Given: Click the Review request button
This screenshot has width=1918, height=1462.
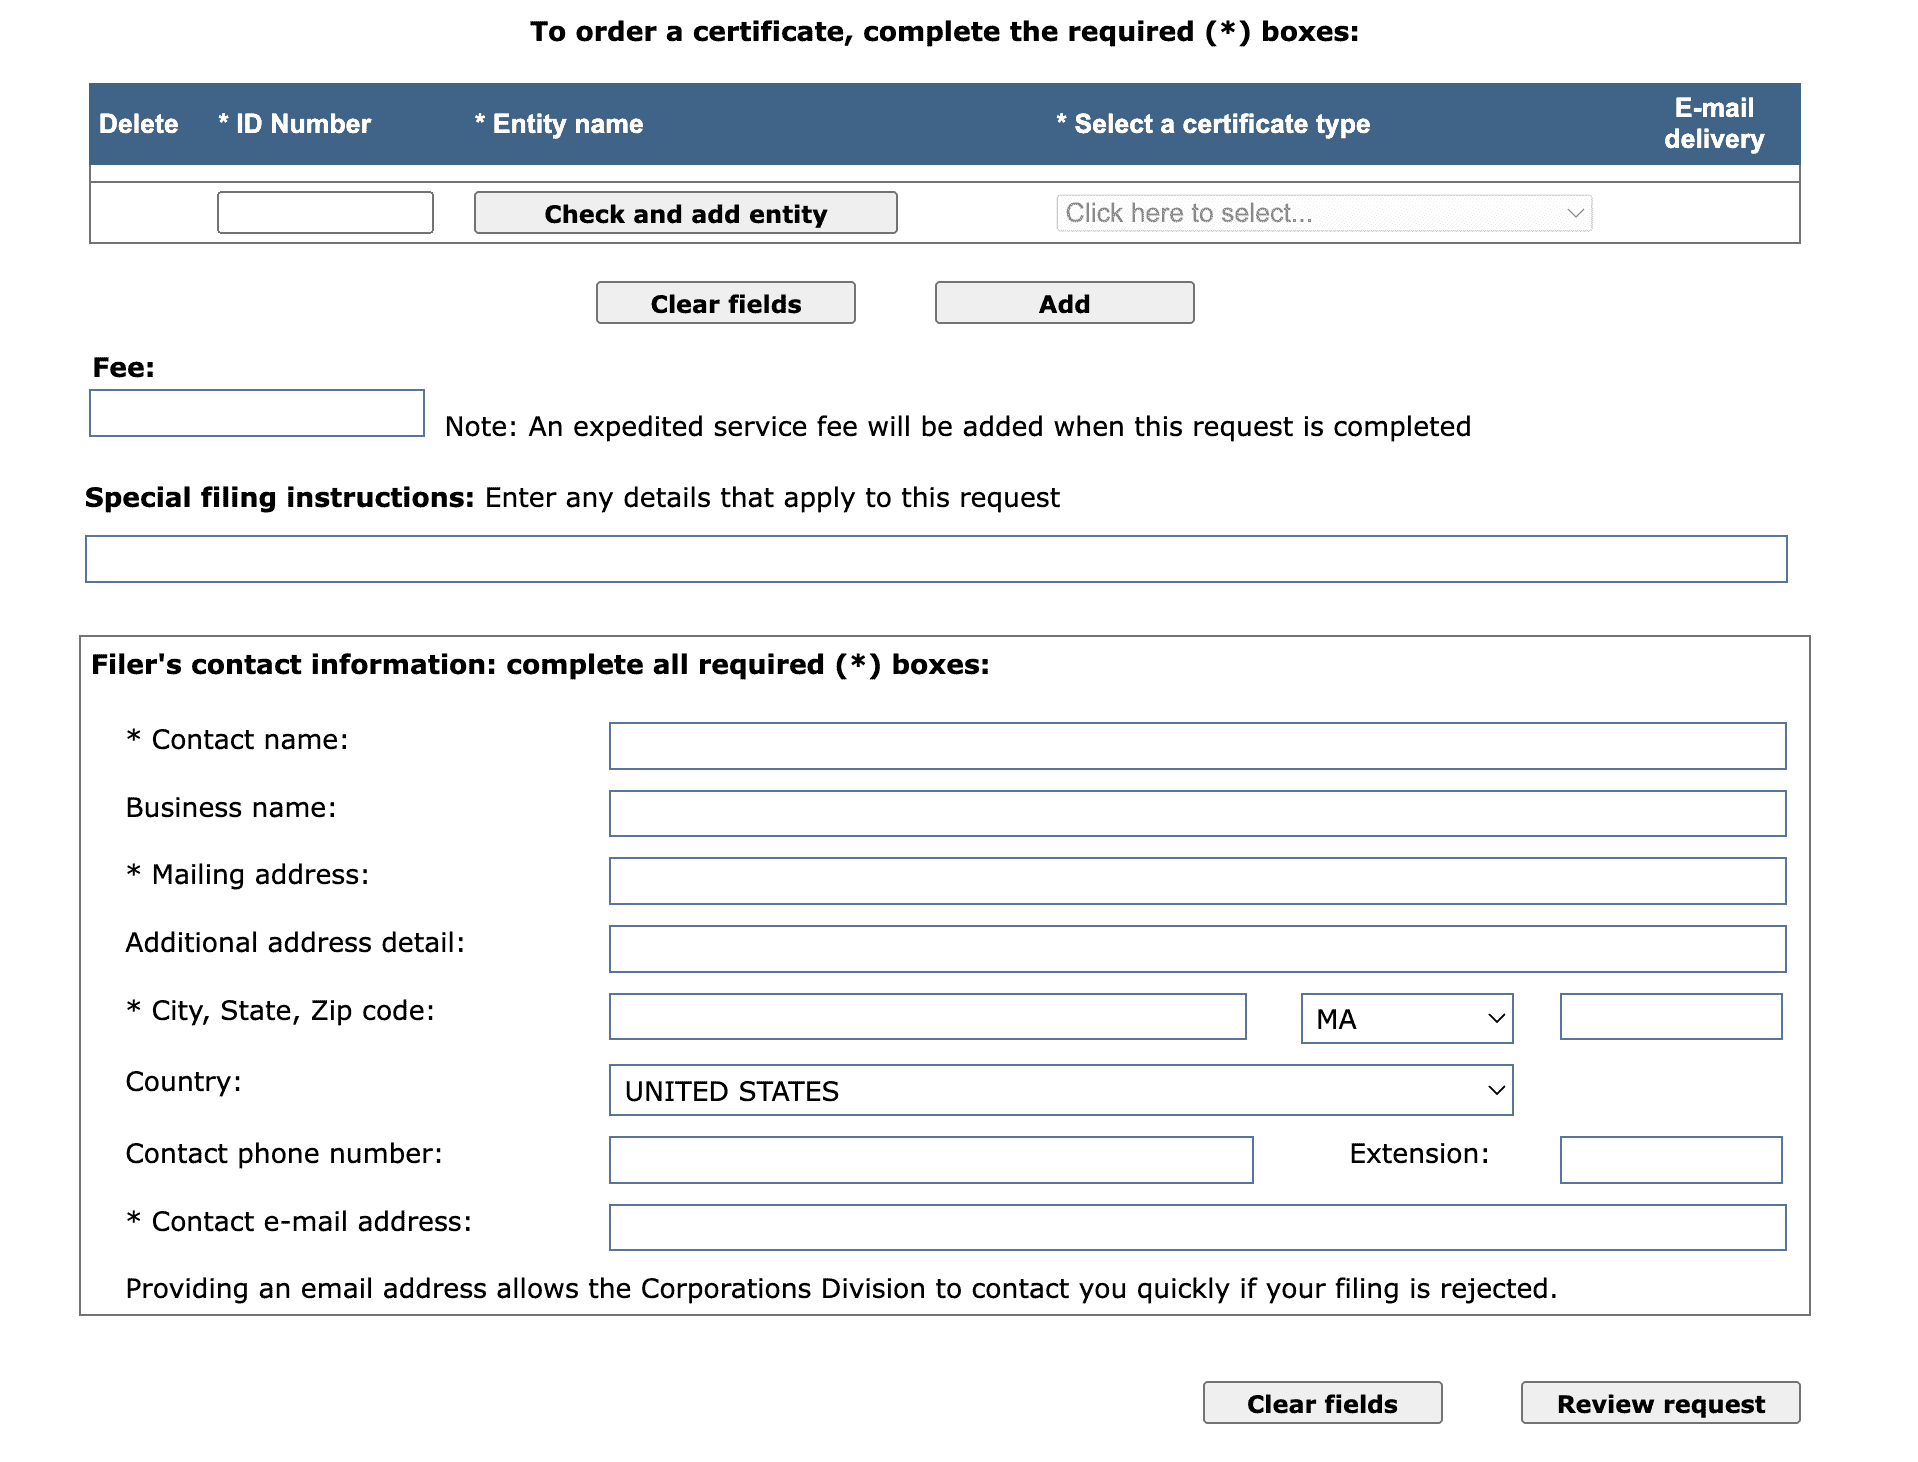Looking at the screenshot, I should 1659,1403.
